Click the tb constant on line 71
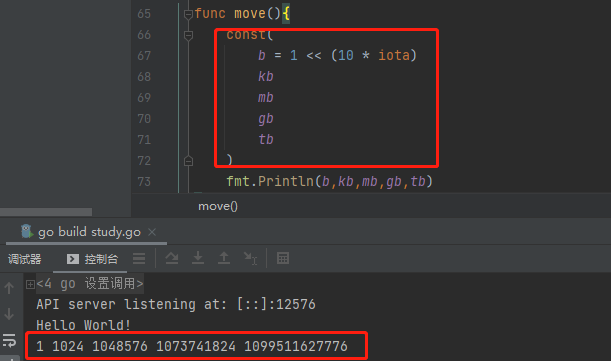The height and width of the screenshot is (361, 611). tap(266, 139)
